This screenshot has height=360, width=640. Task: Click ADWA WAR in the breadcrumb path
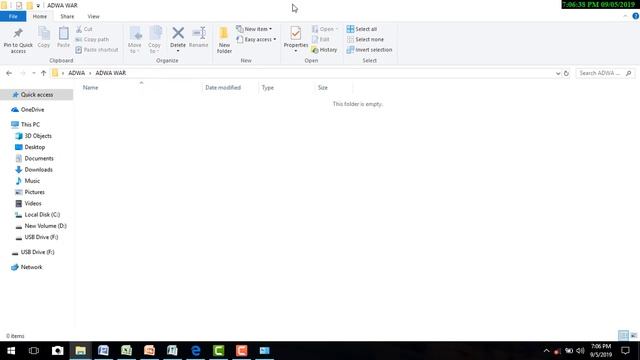click(x=111, y=73)
